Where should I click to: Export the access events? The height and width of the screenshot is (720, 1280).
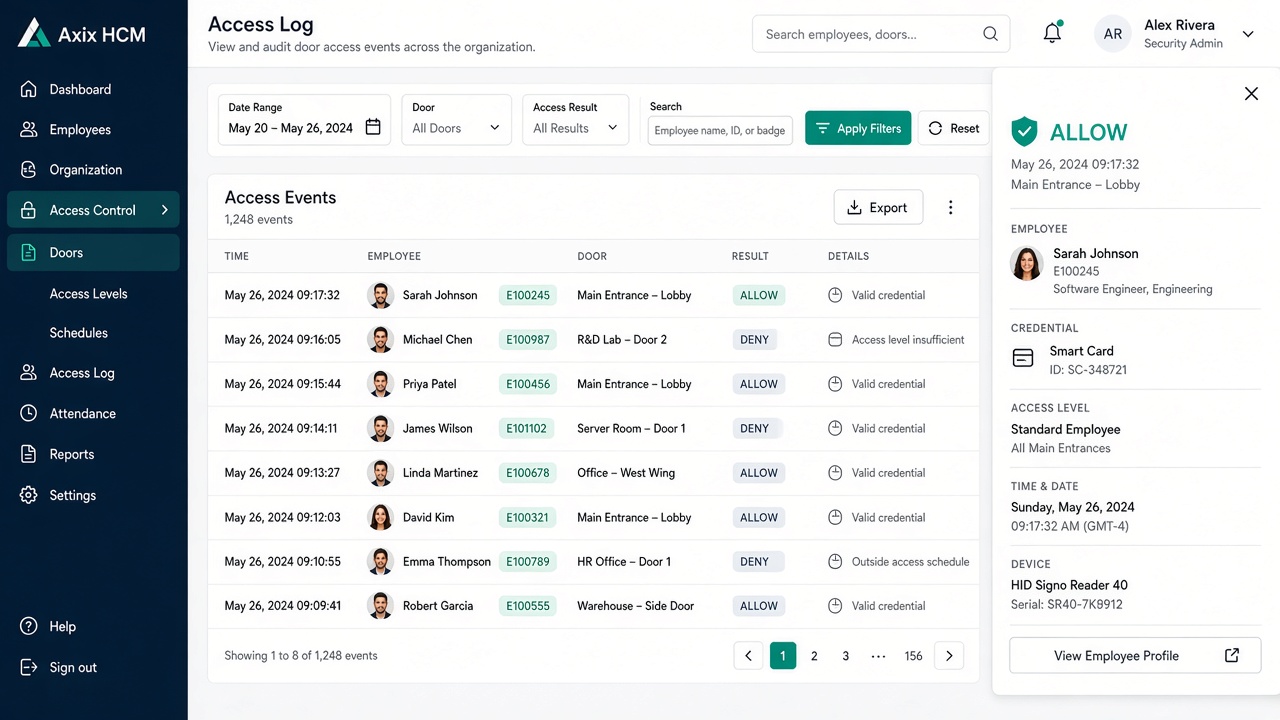point(878,207)
